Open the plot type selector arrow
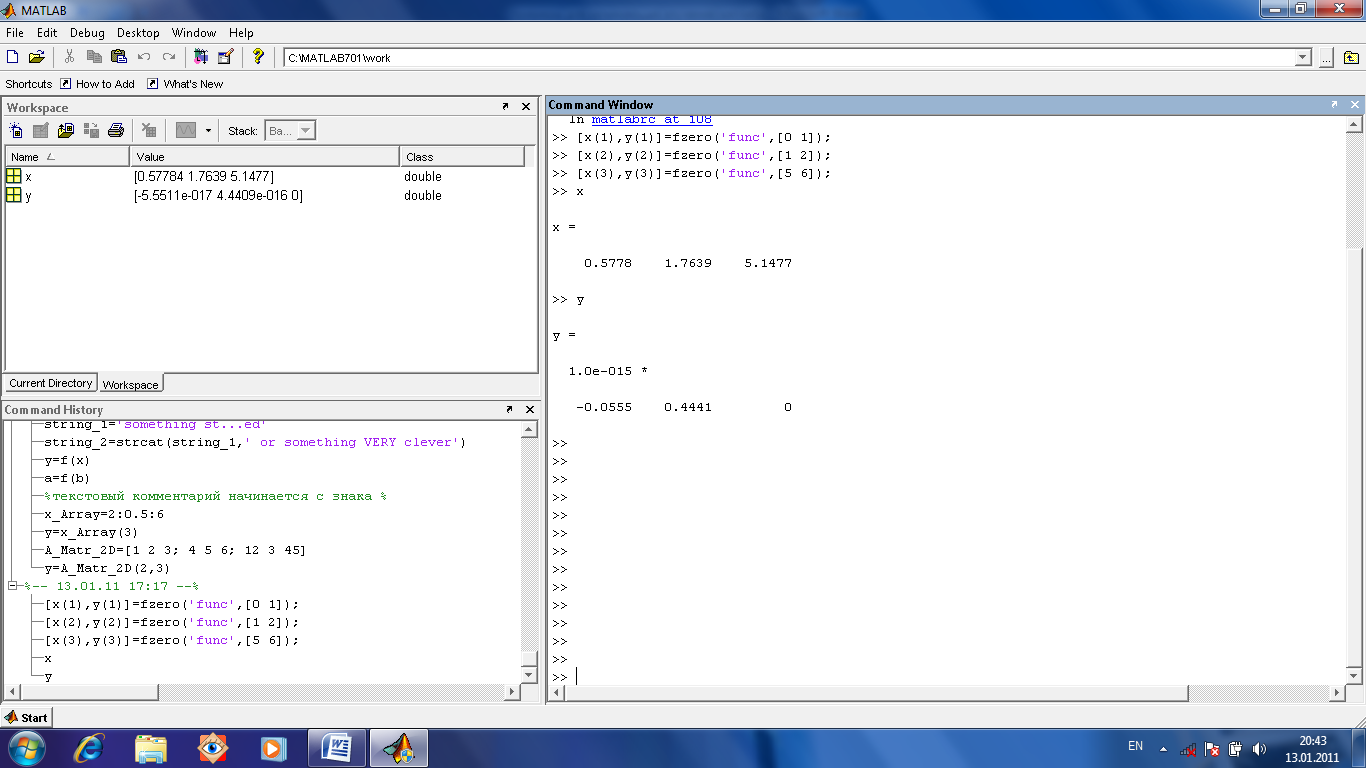Viewport: 1366px width, 768px height. (208, 130)
